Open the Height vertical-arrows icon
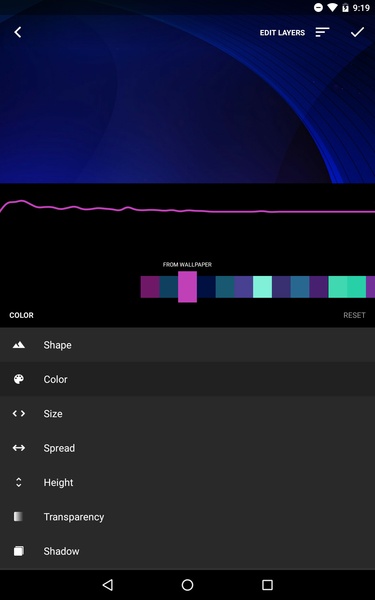This screenshot has height=600, width=375. (x=18, y=483)
